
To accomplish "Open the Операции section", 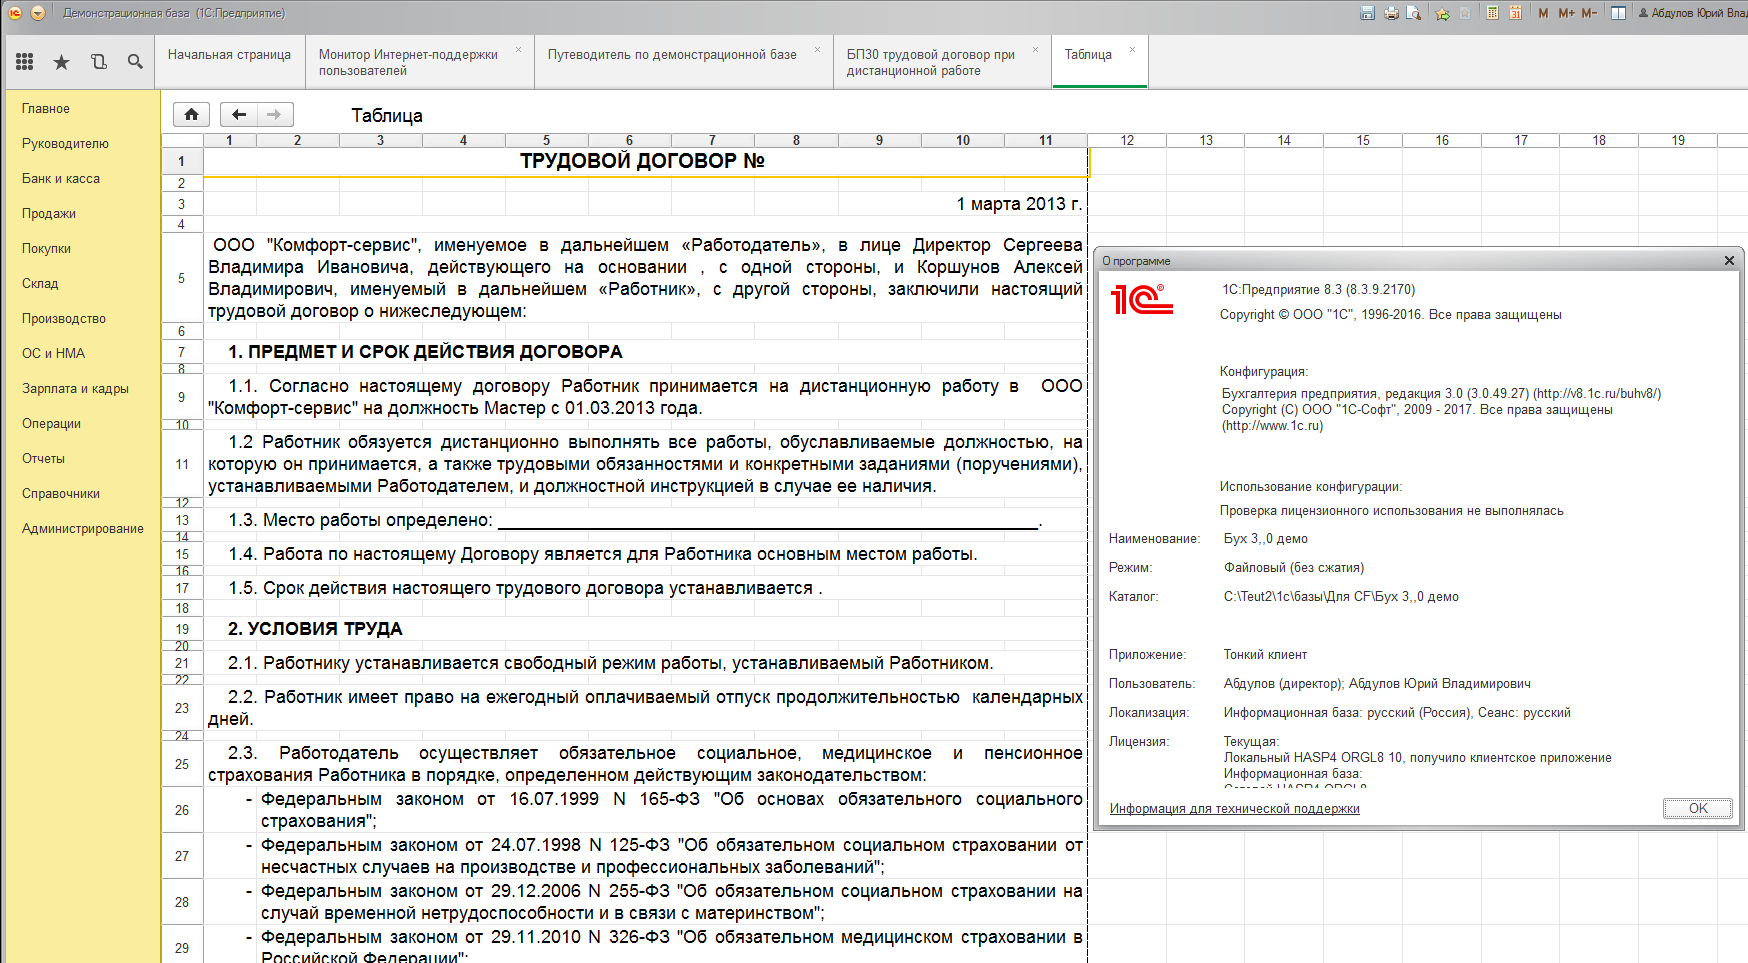I will 51,424.
